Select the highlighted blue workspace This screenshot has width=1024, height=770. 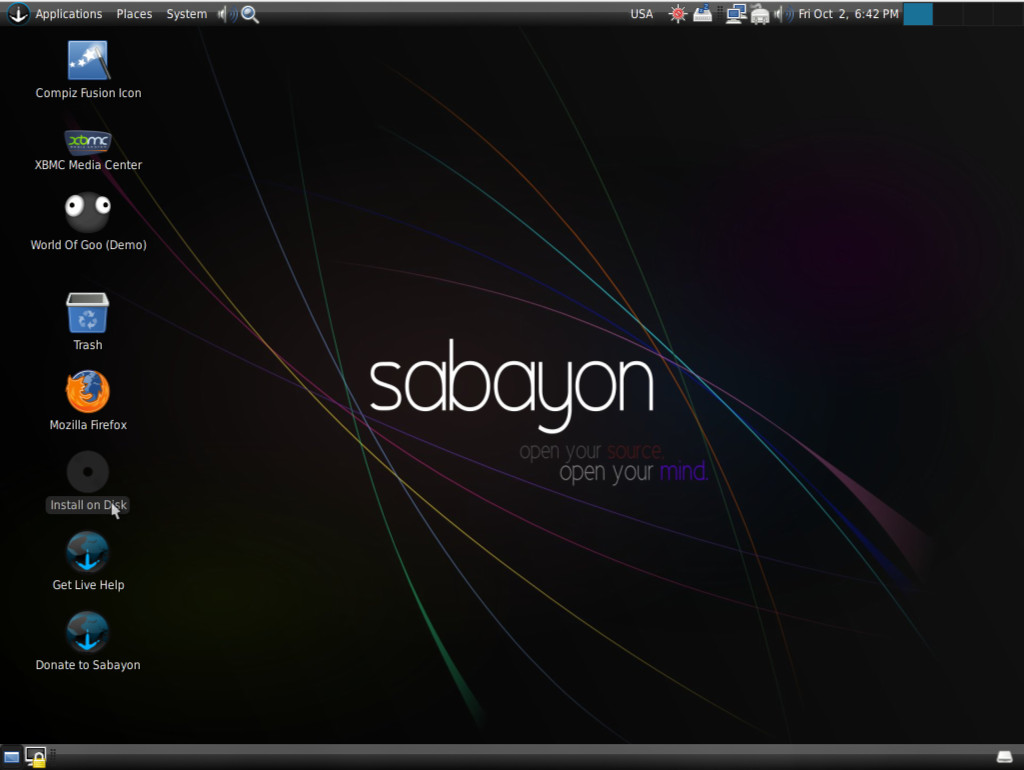(x=918, y=14)
